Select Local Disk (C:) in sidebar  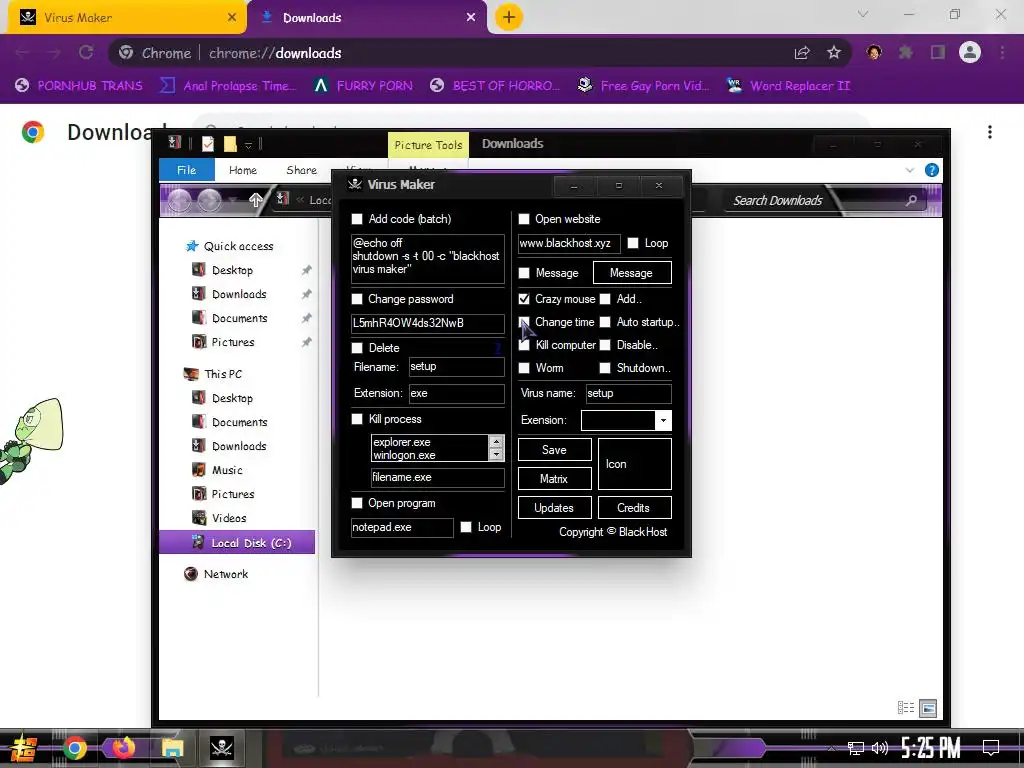tap(237, 543)
